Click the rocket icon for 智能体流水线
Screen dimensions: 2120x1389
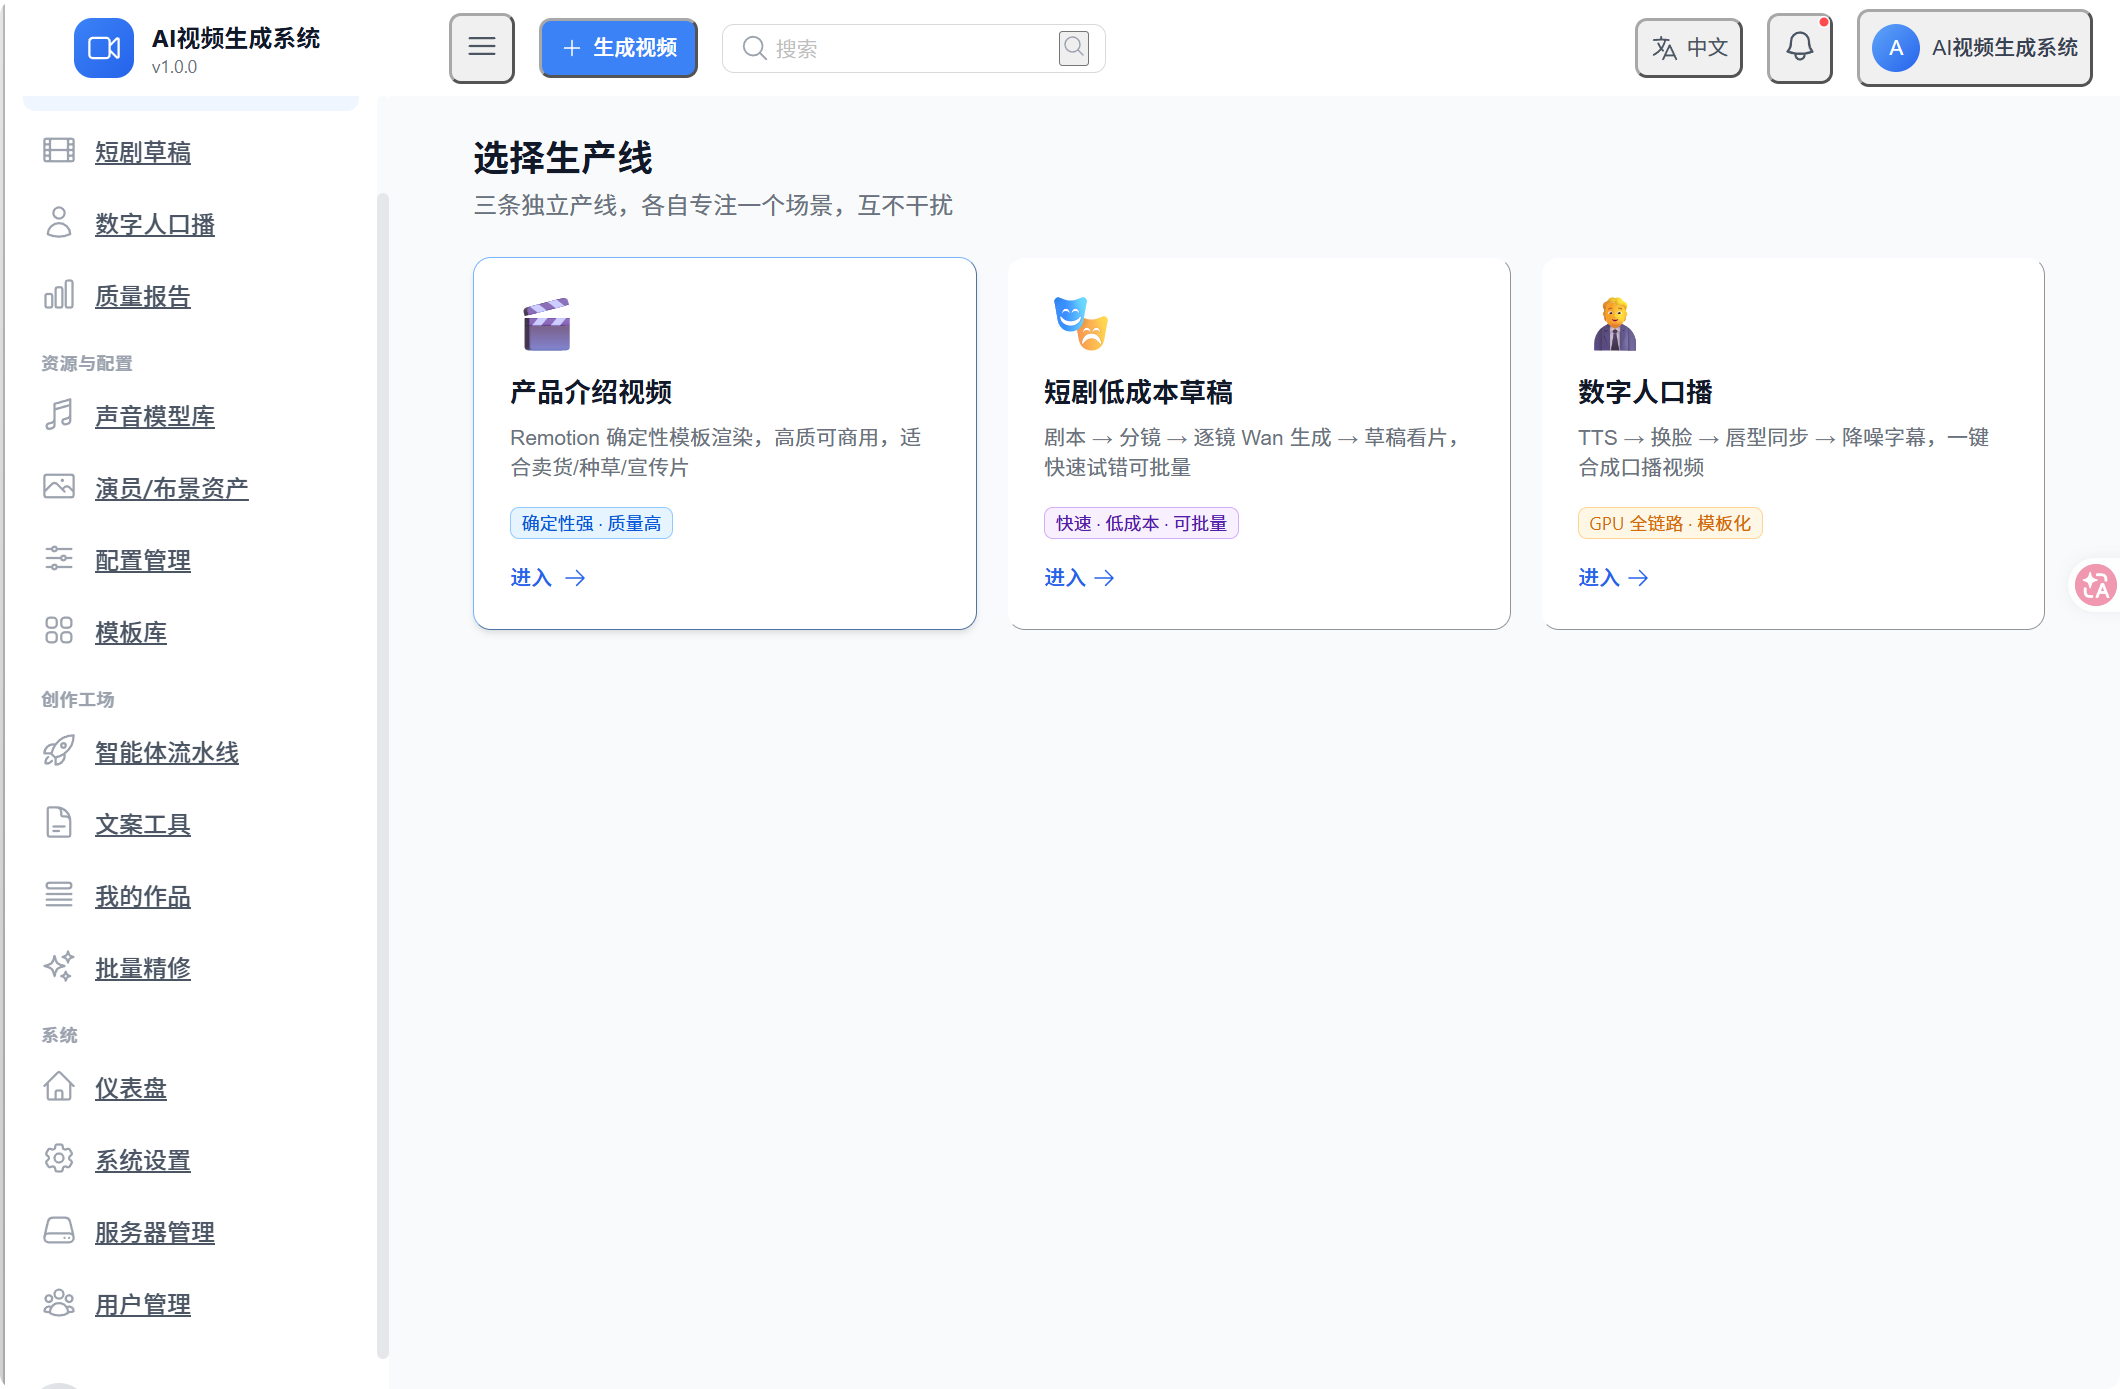point(59,751)
